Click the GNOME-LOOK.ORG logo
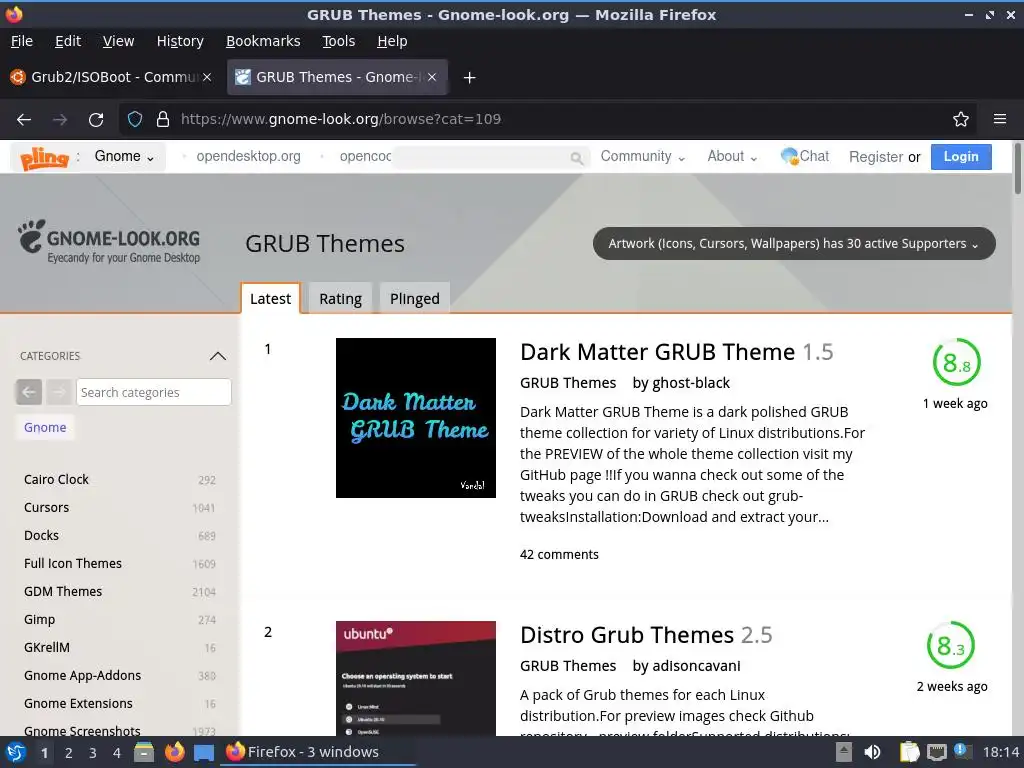The image size is (1024, 768). point(109,242)
